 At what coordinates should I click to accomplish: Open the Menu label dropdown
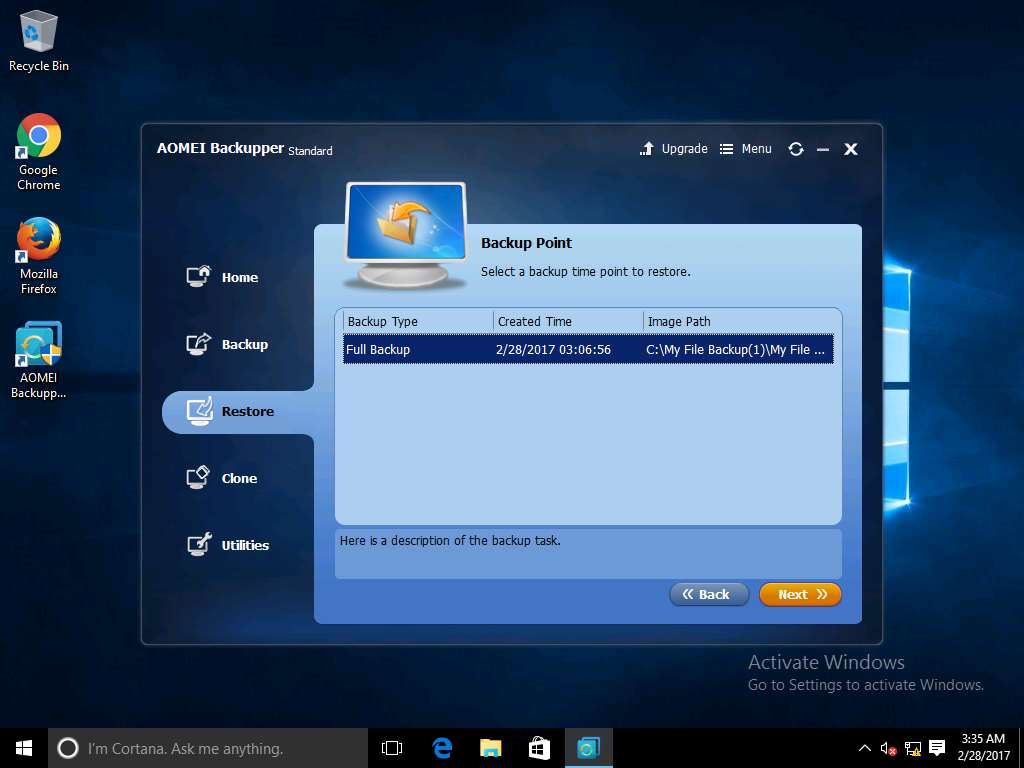pos(756,149)
